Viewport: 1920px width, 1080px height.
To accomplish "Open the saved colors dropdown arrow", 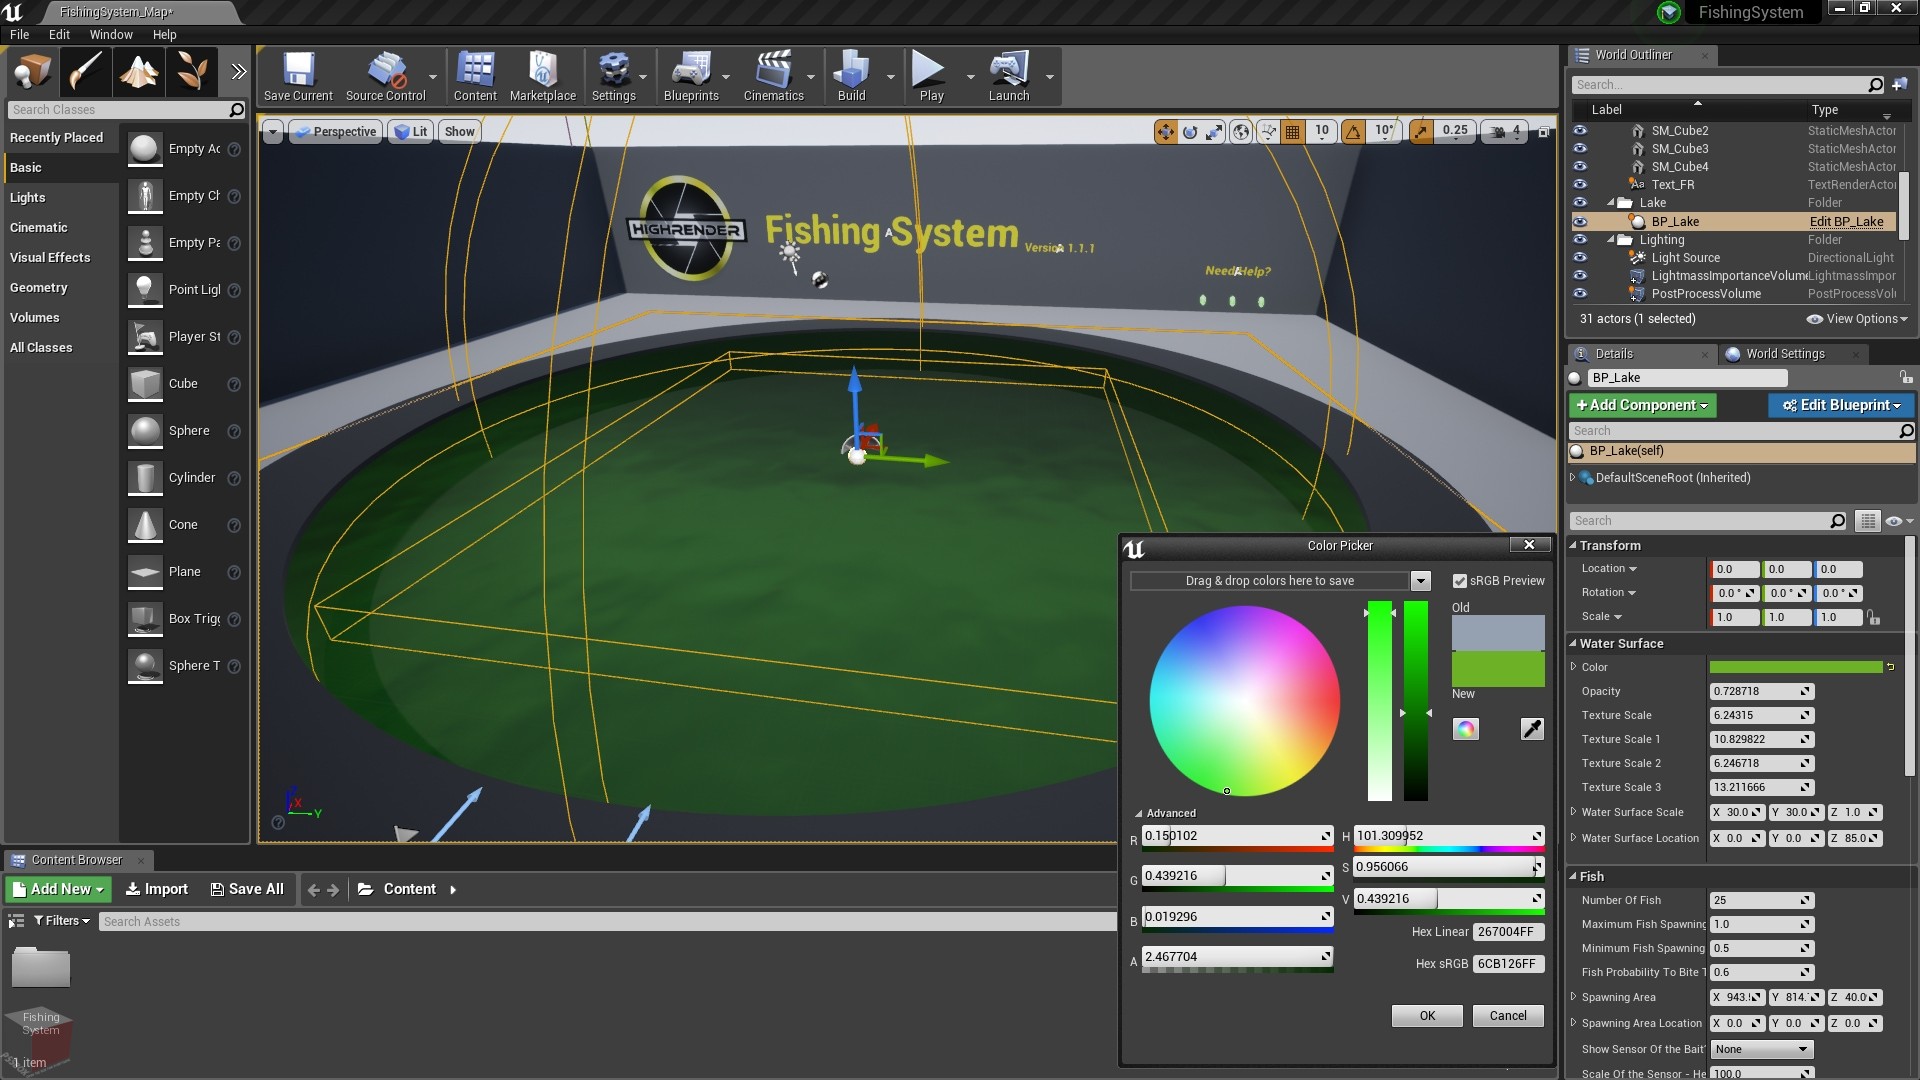I will 1420,581.
